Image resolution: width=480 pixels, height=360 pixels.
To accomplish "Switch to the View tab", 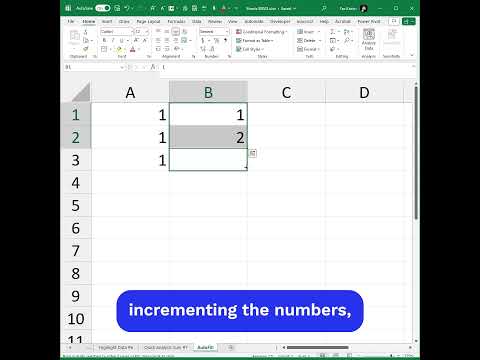I will [x=233, y=21].
